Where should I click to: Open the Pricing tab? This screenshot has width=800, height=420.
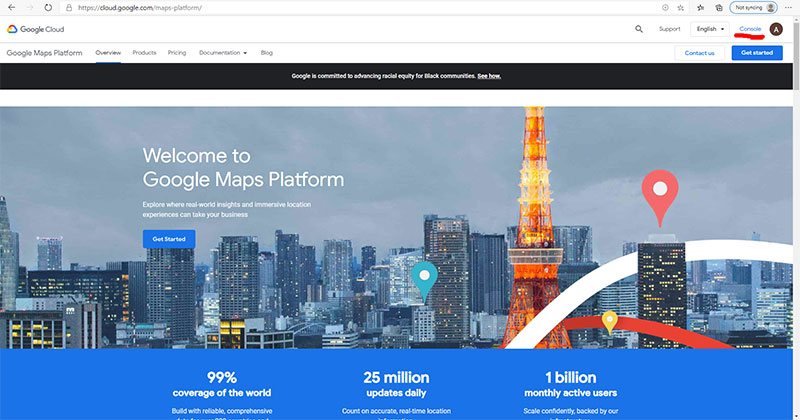click(x=177, y=53)
